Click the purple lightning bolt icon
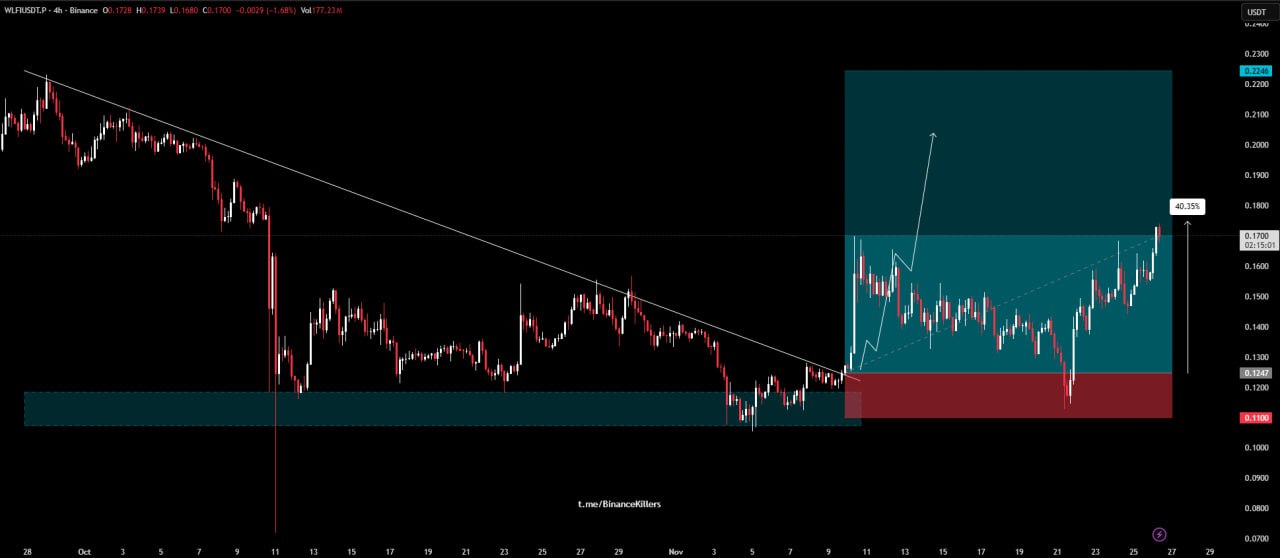Screen dimensions: 1280x558 point(1159,535)
